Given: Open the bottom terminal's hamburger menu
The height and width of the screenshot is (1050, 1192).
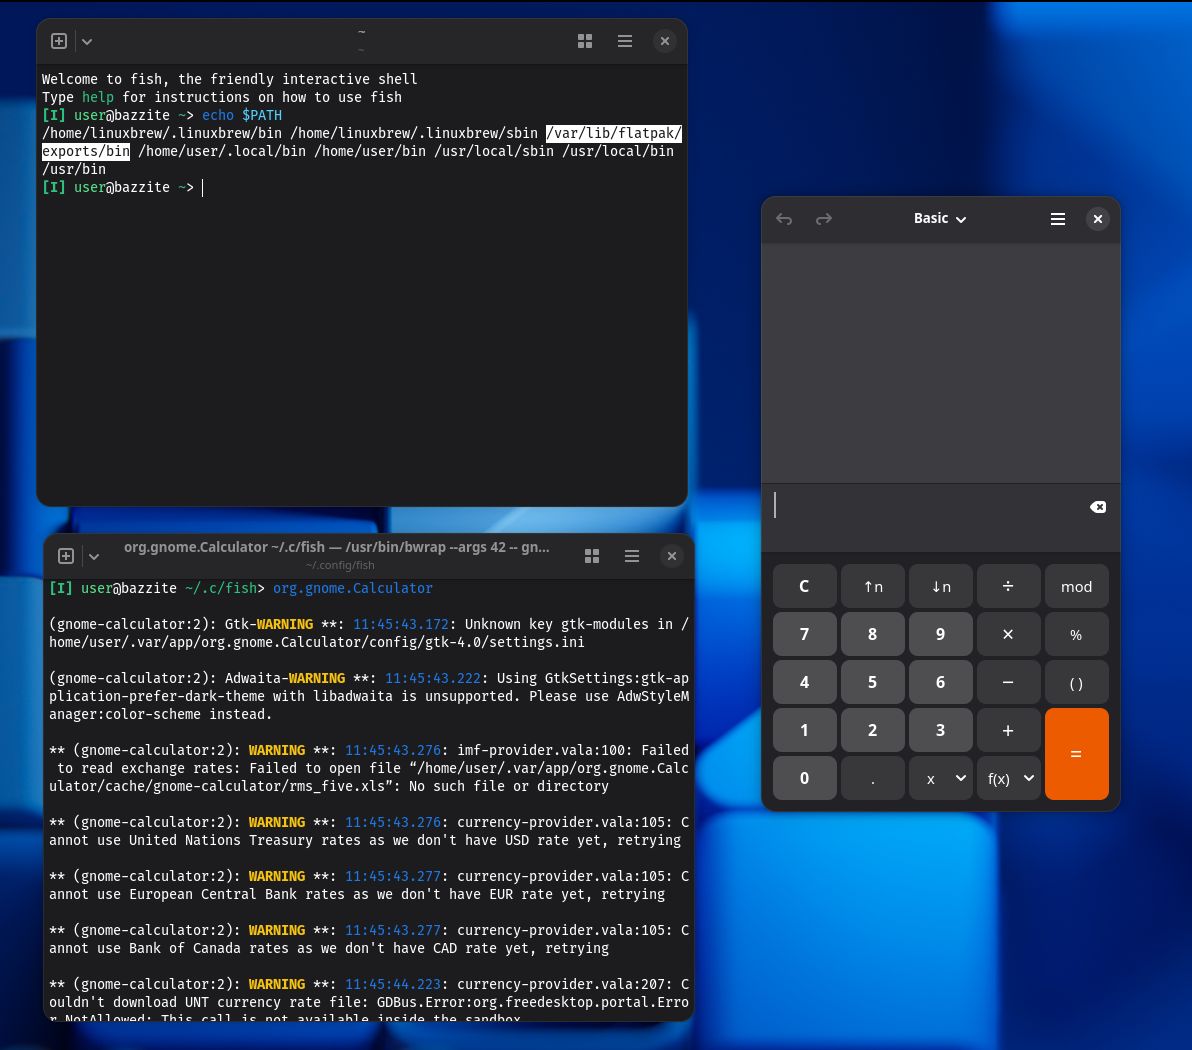Looking at the screenshot, I should click(631, 556).
